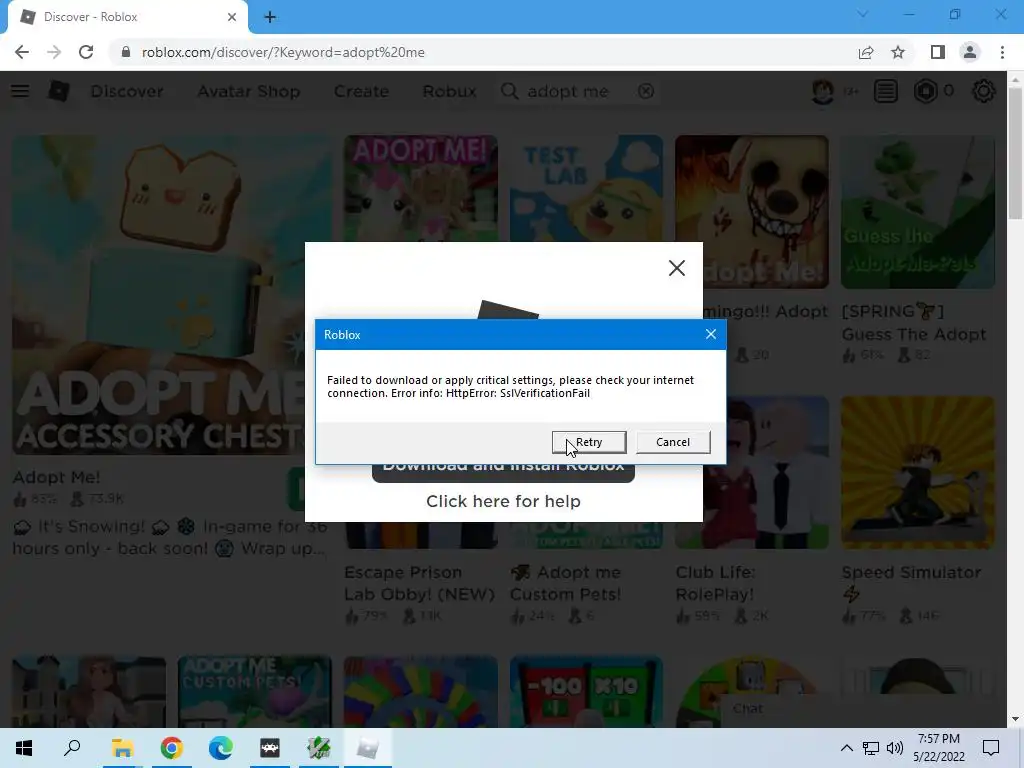The image size is (1024, 768).
Task: Open the Adopt Me Custom Pets bottom thumbnail
Action: (x=255, y=692)
